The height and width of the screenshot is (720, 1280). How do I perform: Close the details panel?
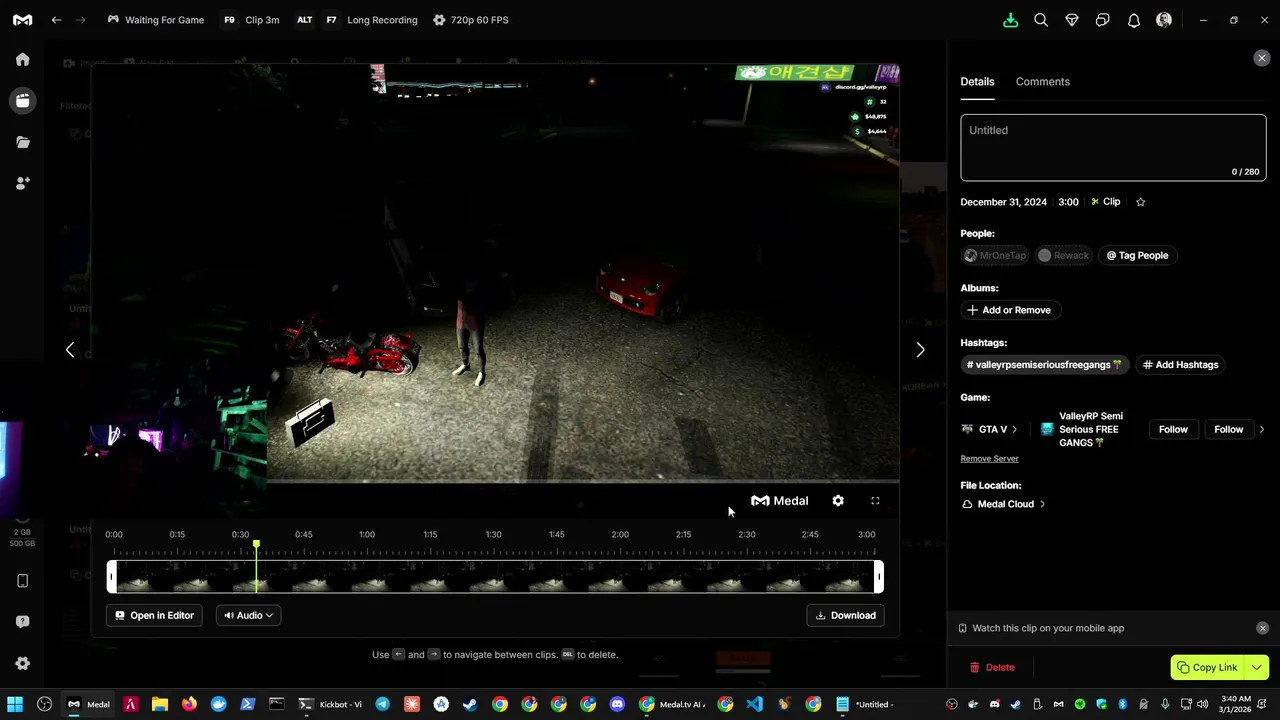(1261, 58)
